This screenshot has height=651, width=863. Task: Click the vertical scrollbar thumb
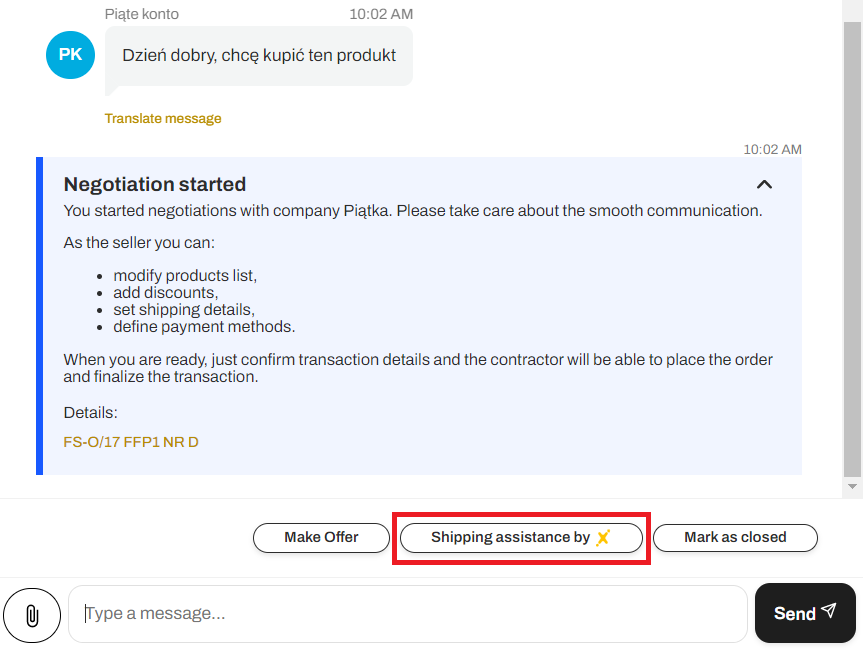852,250
